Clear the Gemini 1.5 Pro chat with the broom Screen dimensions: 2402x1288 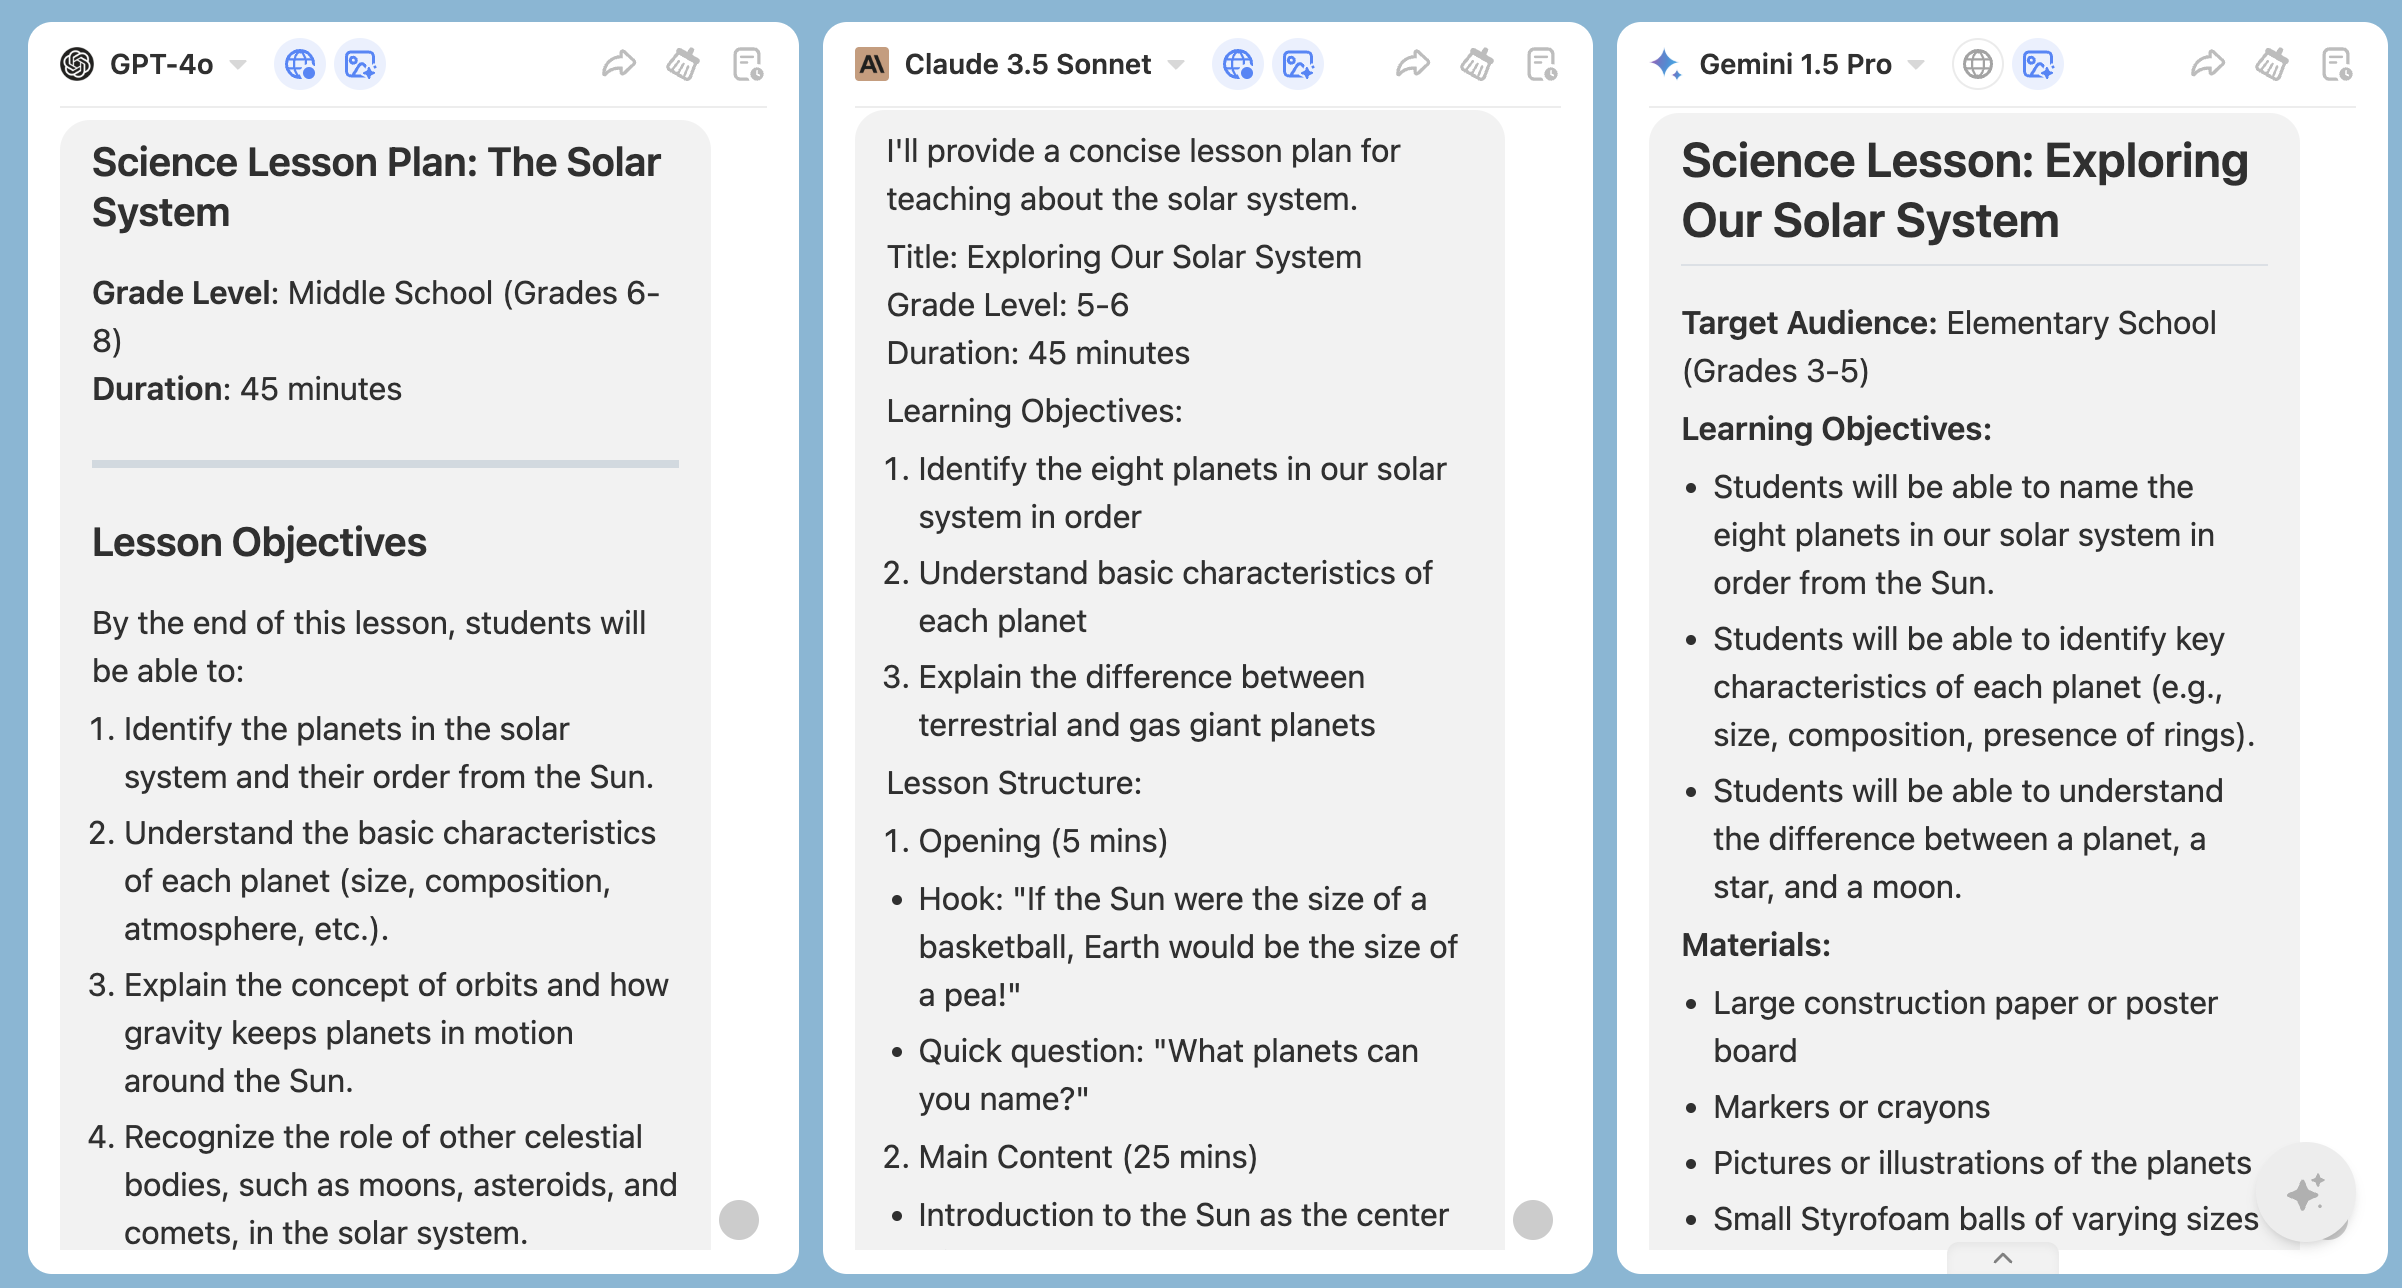pos(2272,65)
